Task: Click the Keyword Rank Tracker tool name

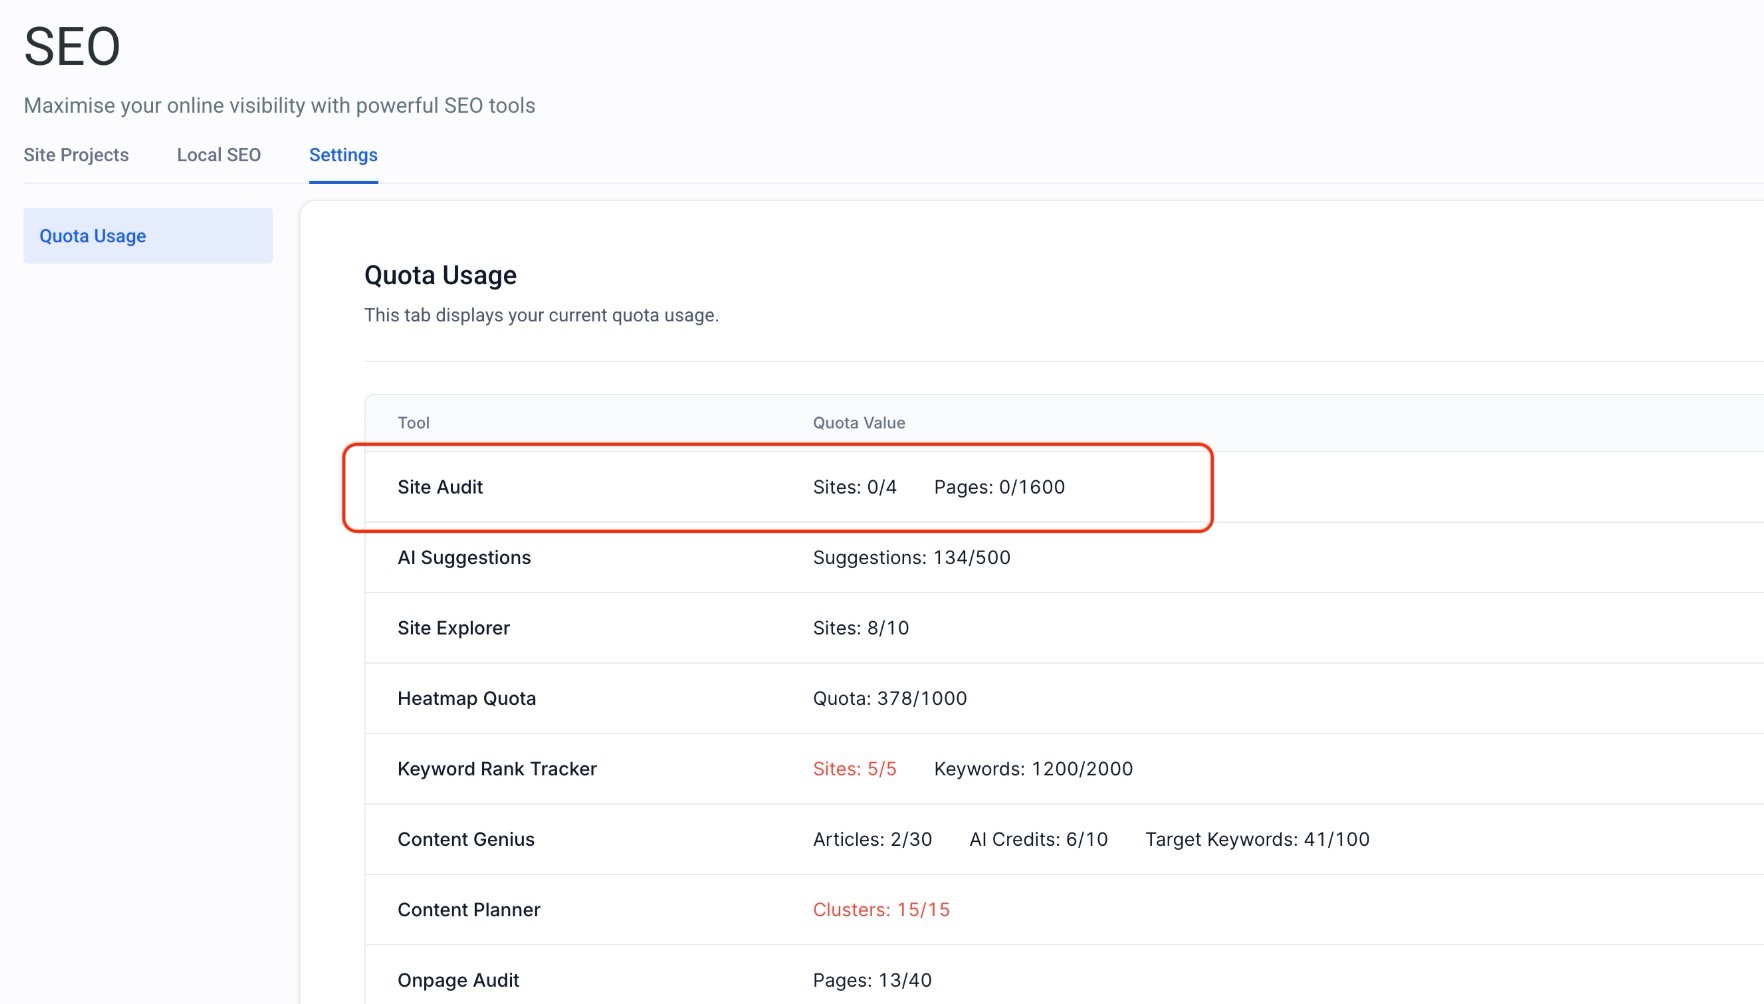Action: coord(497,769)
